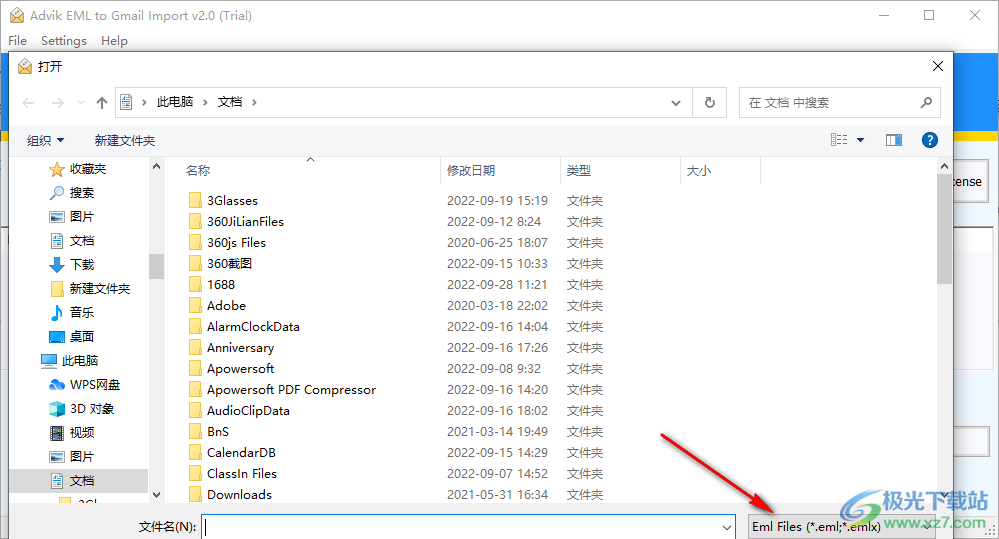Select 收藏夹 in the navigation pane

(x=78, y=169)
